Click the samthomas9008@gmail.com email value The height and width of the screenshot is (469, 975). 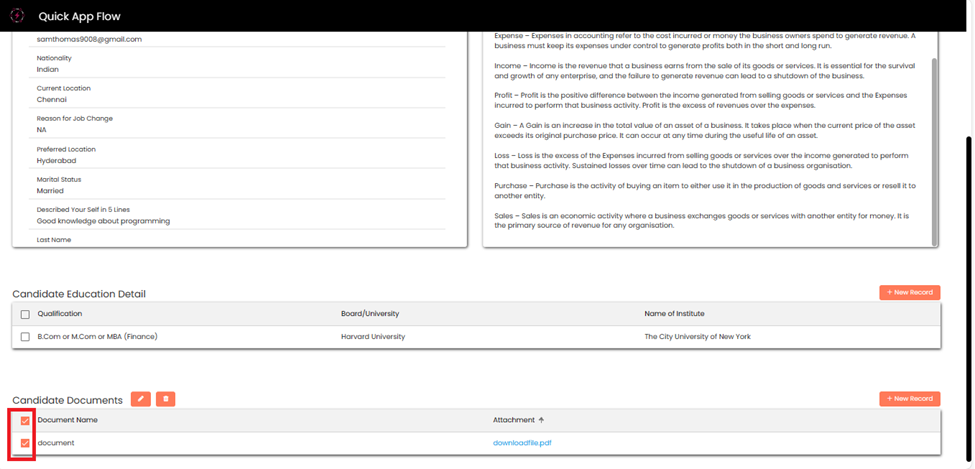(89, 39)
